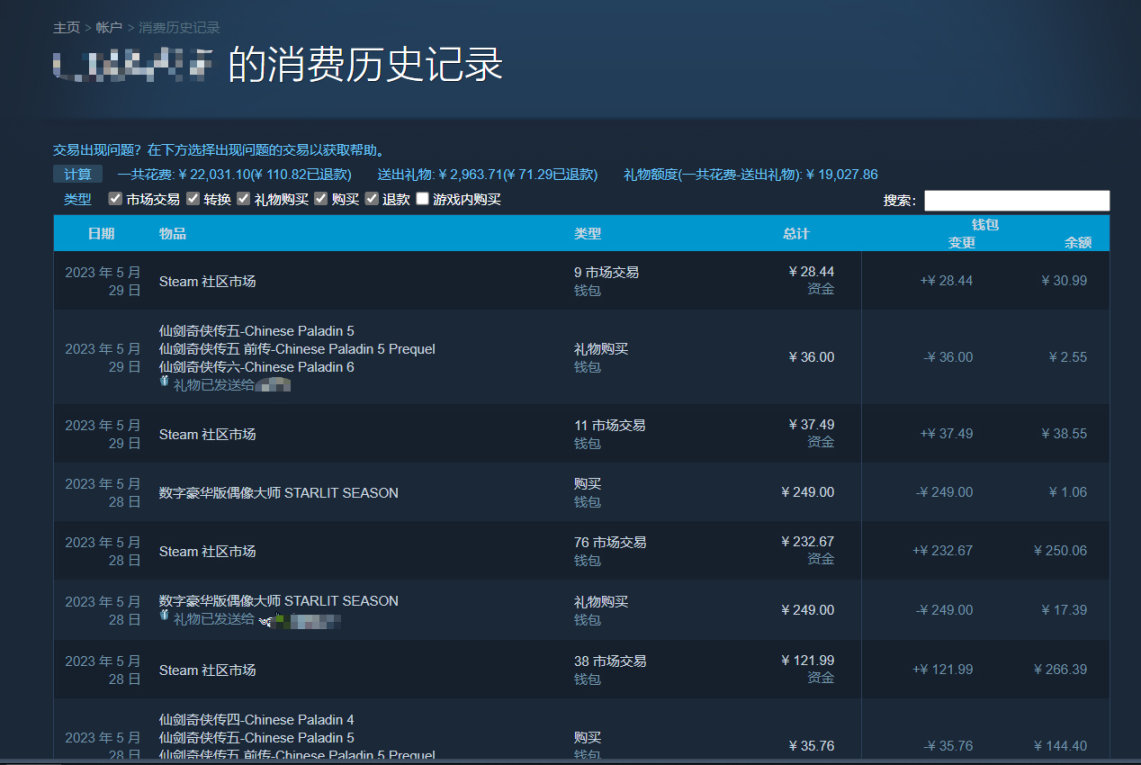This screenshot has width=1141, height=765.
Task: Enable the 游戏内购买 checkbox
Action: pyautogui.click(x=422, y=199)
